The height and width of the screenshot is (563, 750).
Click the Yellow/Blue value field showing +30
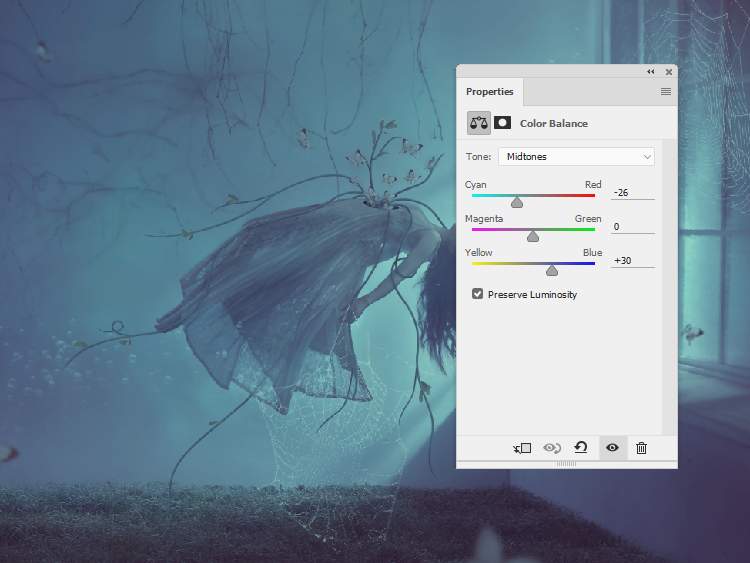632,260
